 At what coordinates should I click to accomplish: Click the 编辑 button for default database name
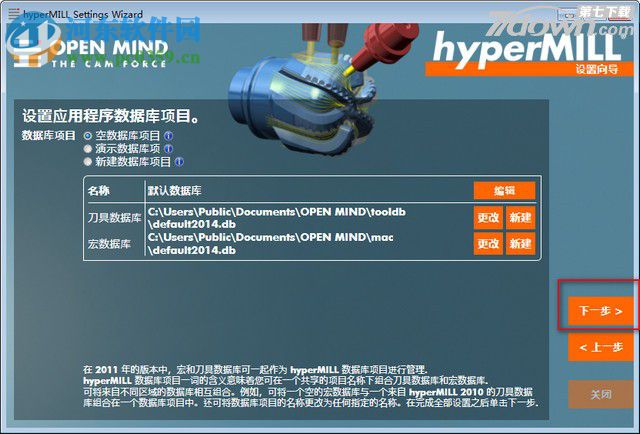point(504,191)
